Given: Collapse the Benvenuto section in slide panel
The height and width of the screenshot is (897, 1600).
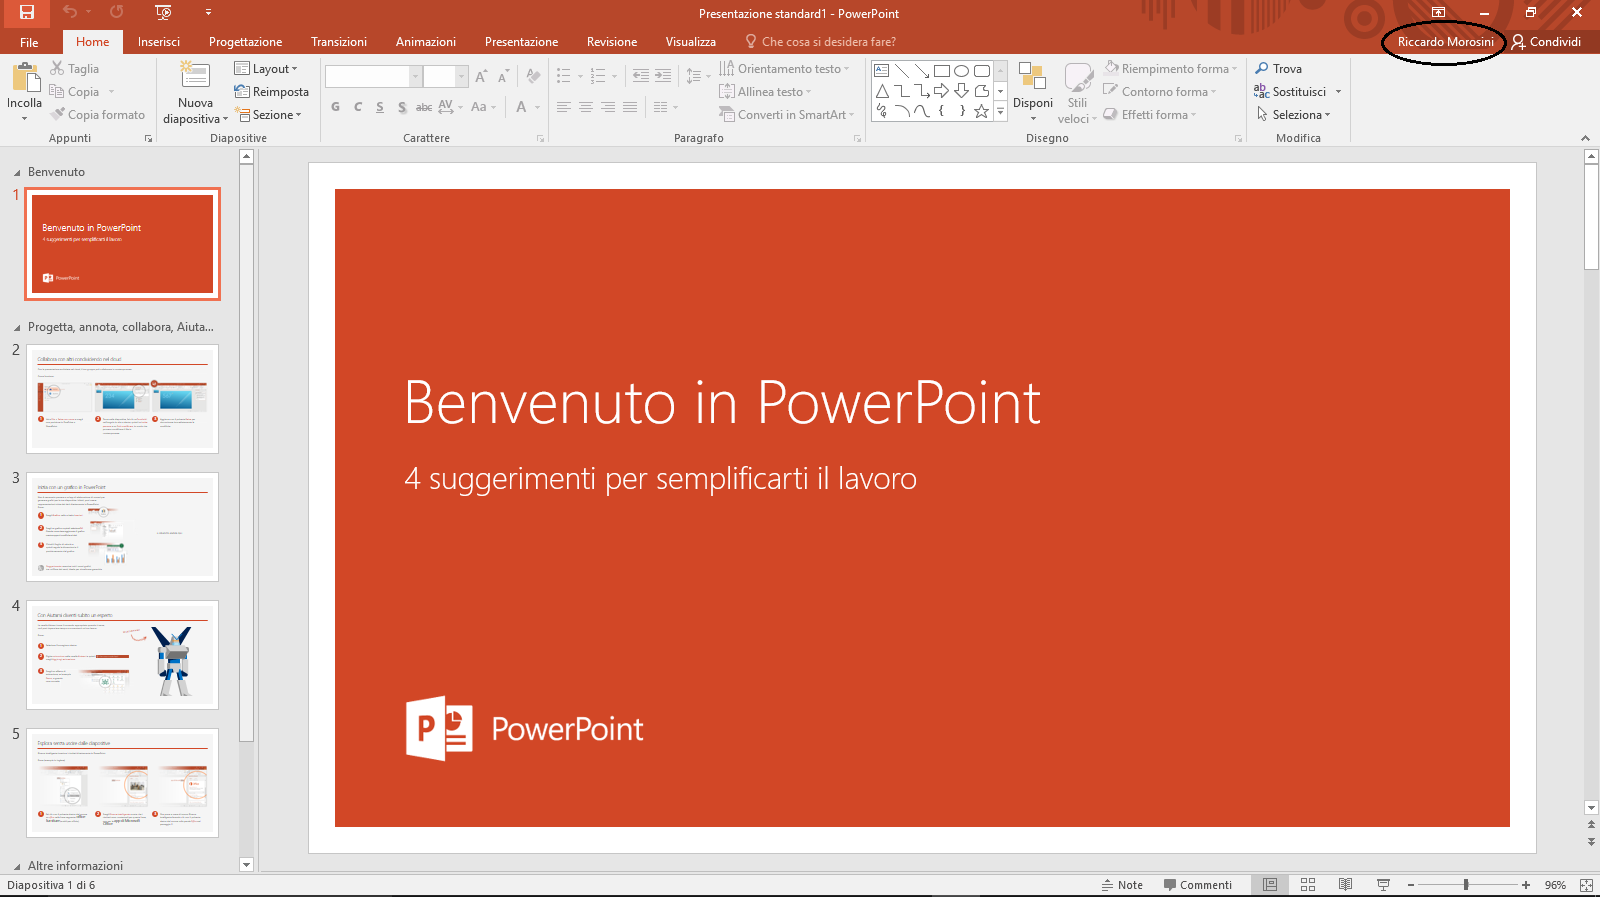Looking at the screenshot, I should [x=17, y=172].
